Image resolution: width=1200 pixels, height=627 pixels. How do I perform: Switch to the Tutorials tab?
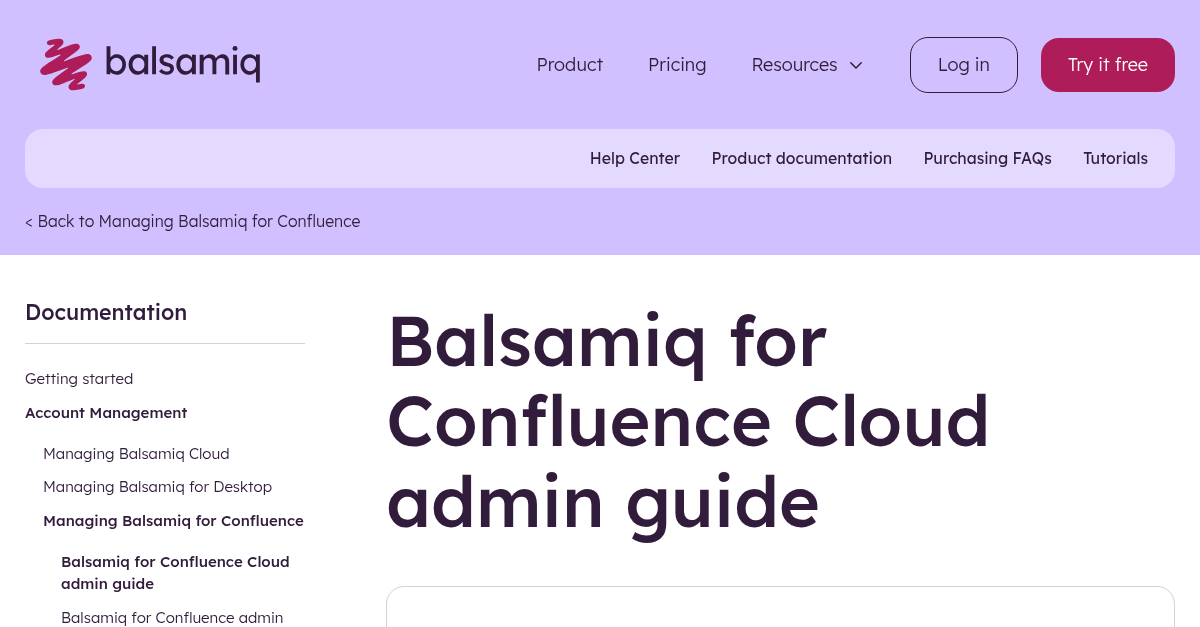click(x=1115, y=158)
